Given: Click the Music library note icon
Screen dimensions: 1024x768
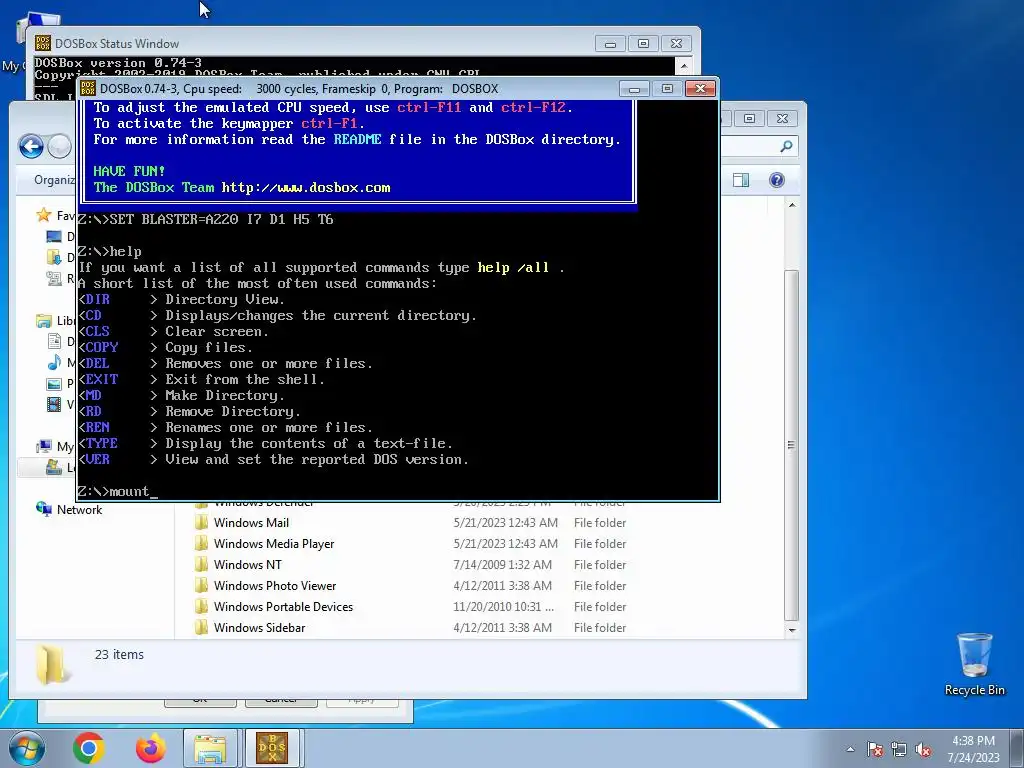Looking at the screenshot, I should tap(54, 362).
